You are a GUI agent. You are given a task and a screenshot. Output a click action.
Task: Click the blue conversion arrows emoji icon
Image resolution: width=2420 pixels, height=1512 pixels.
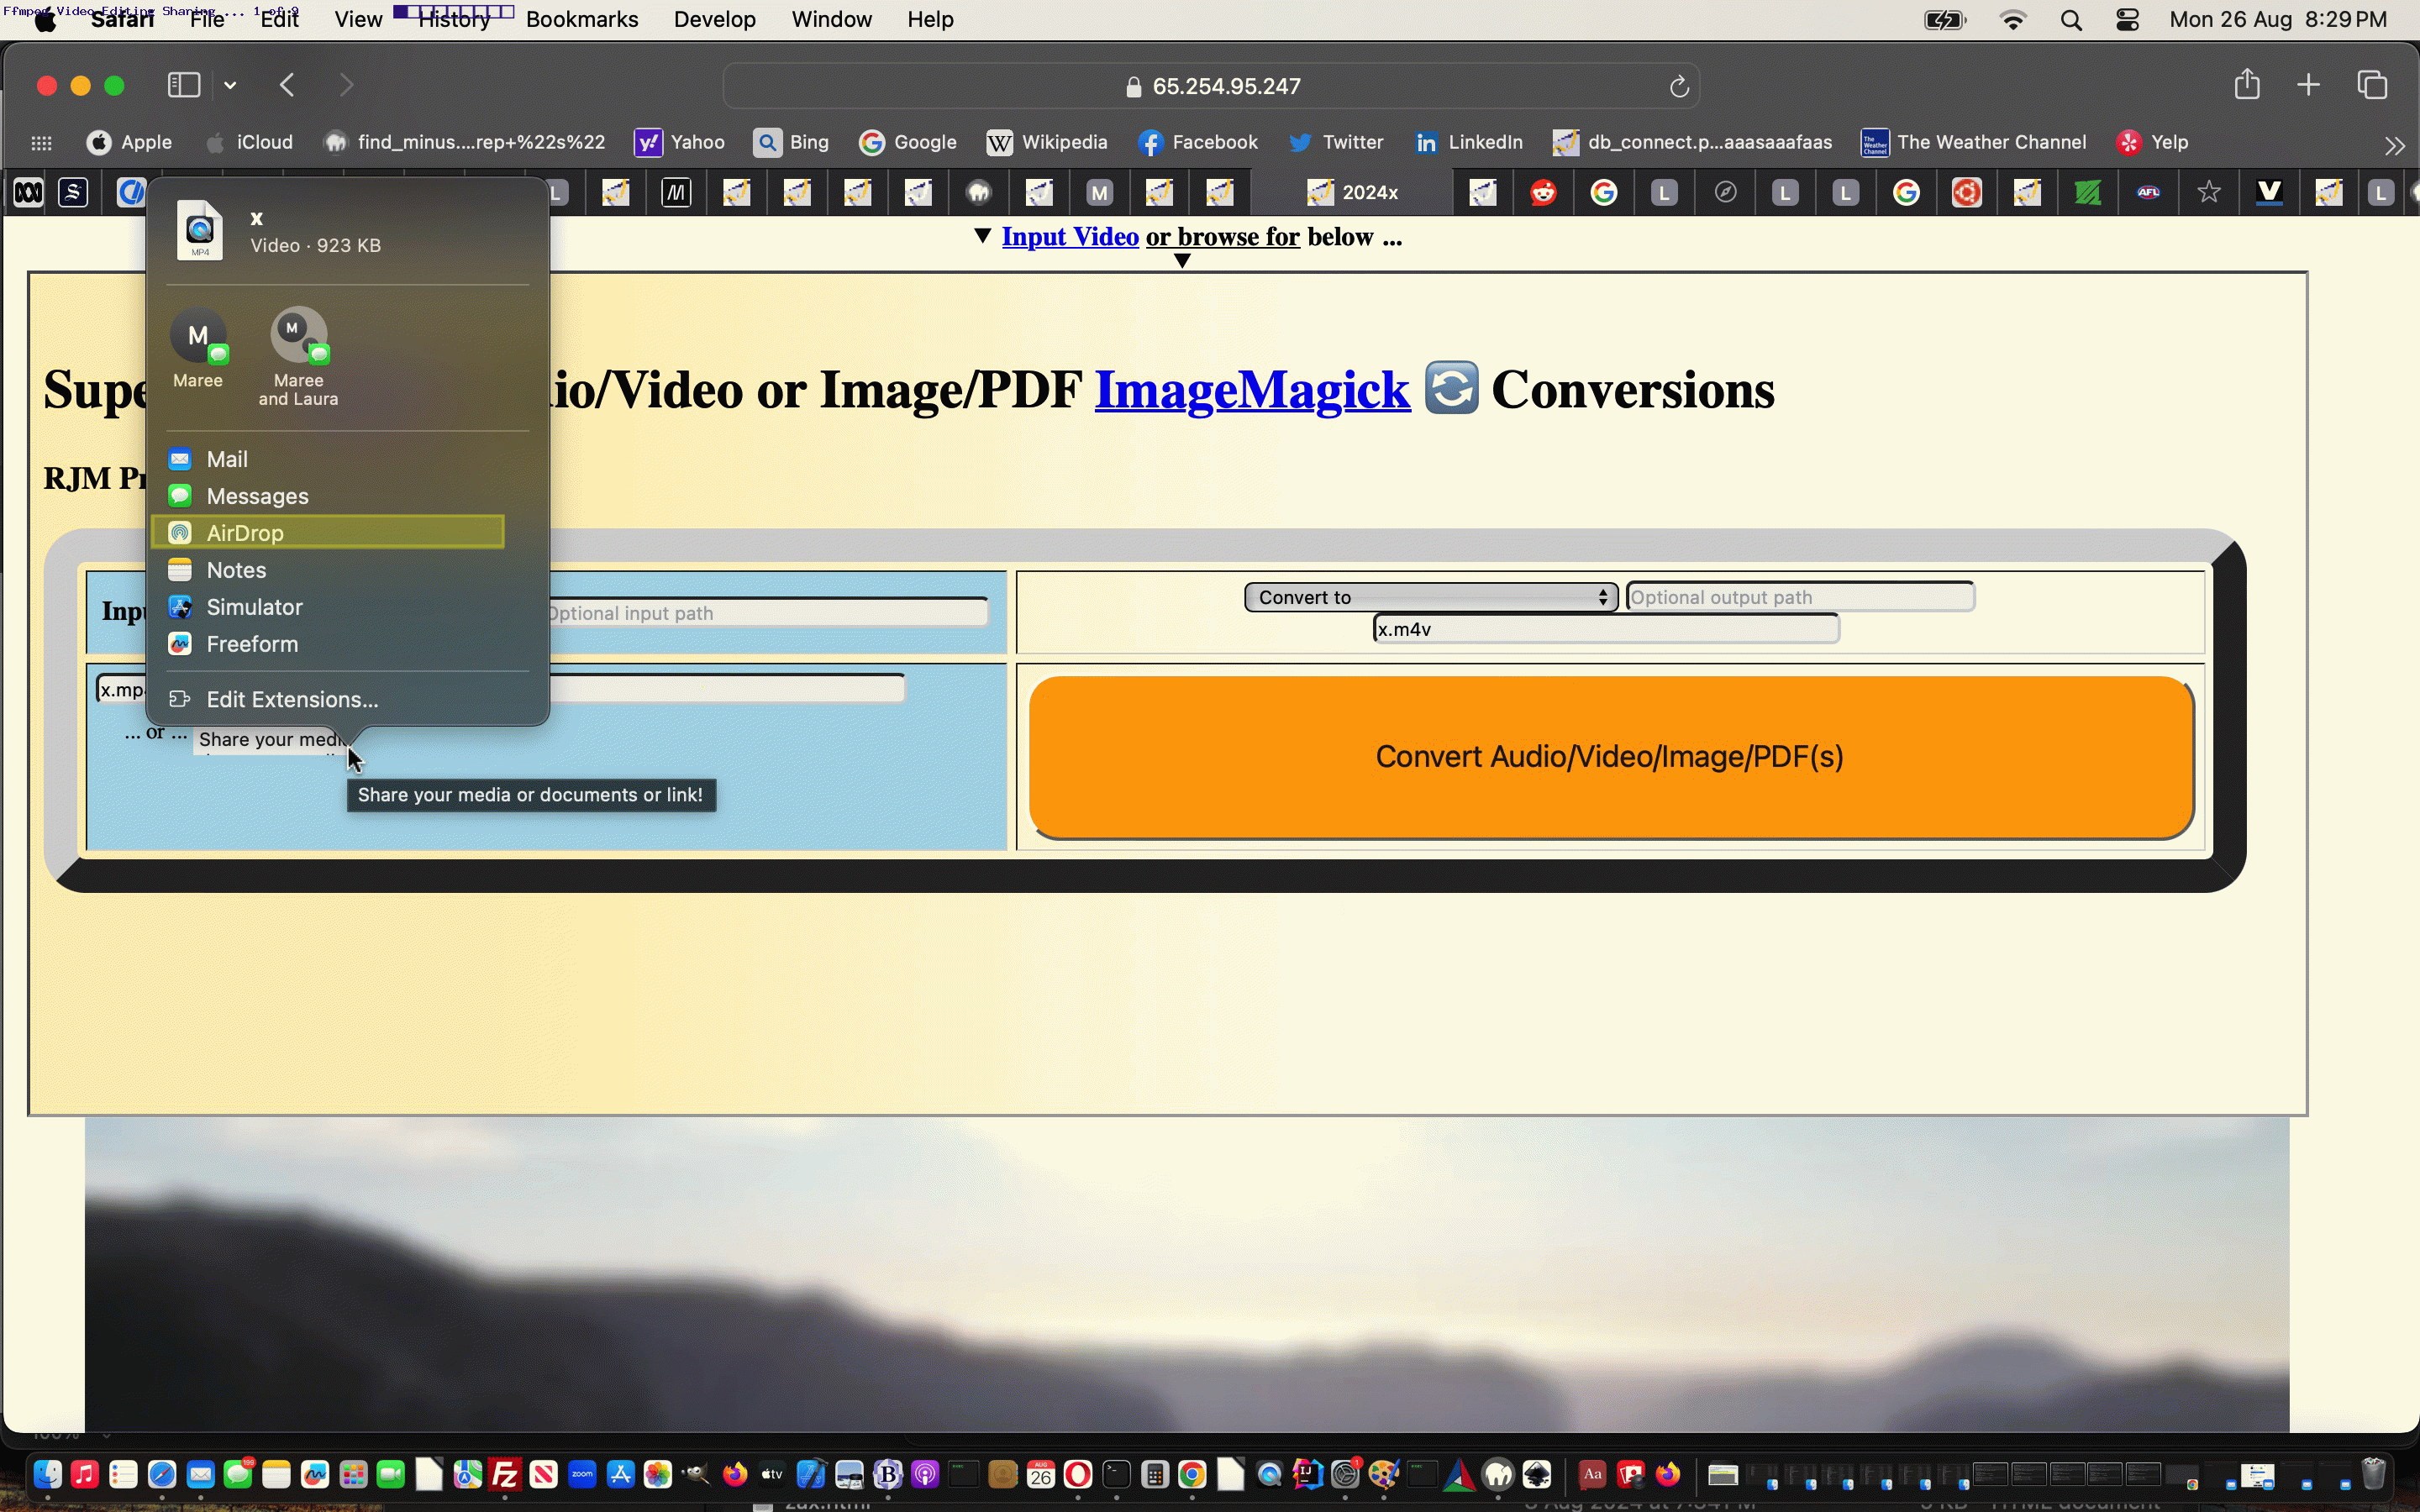(x=1451, y=387)
